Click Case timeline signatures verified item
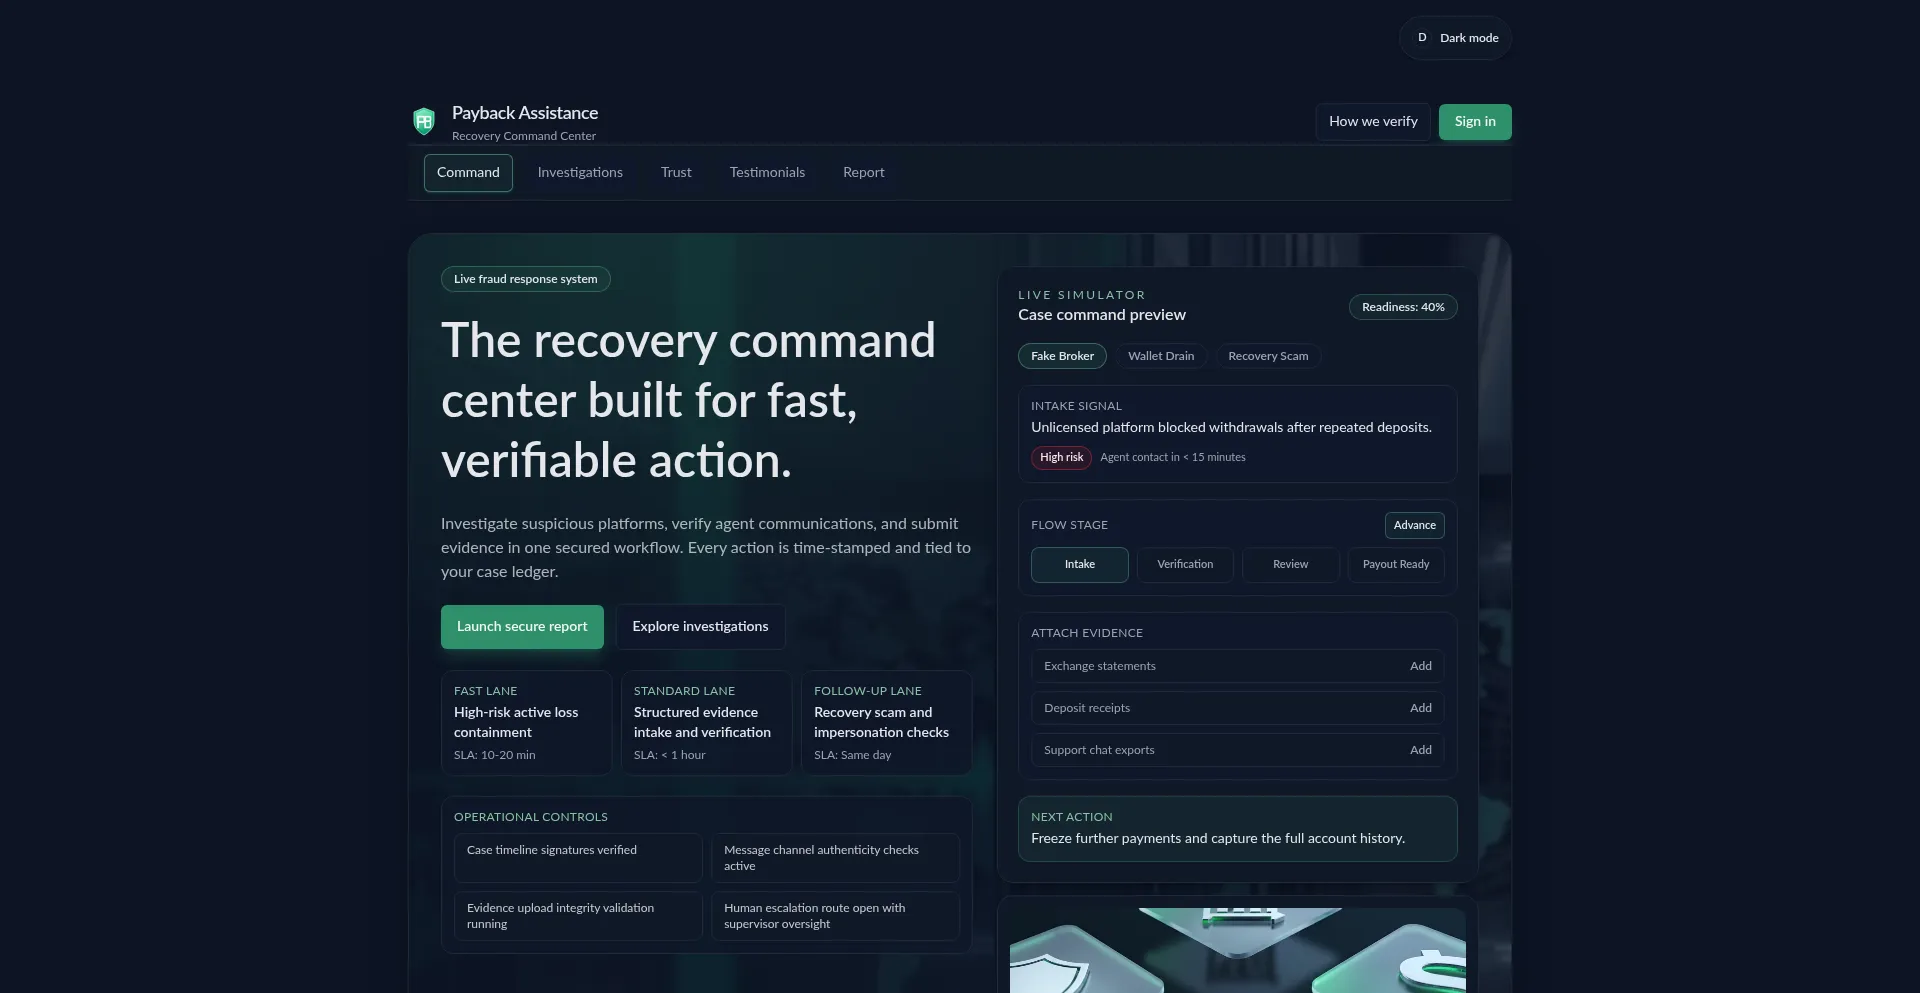This screenshot has width=1920, height=993. coord(578,858)
